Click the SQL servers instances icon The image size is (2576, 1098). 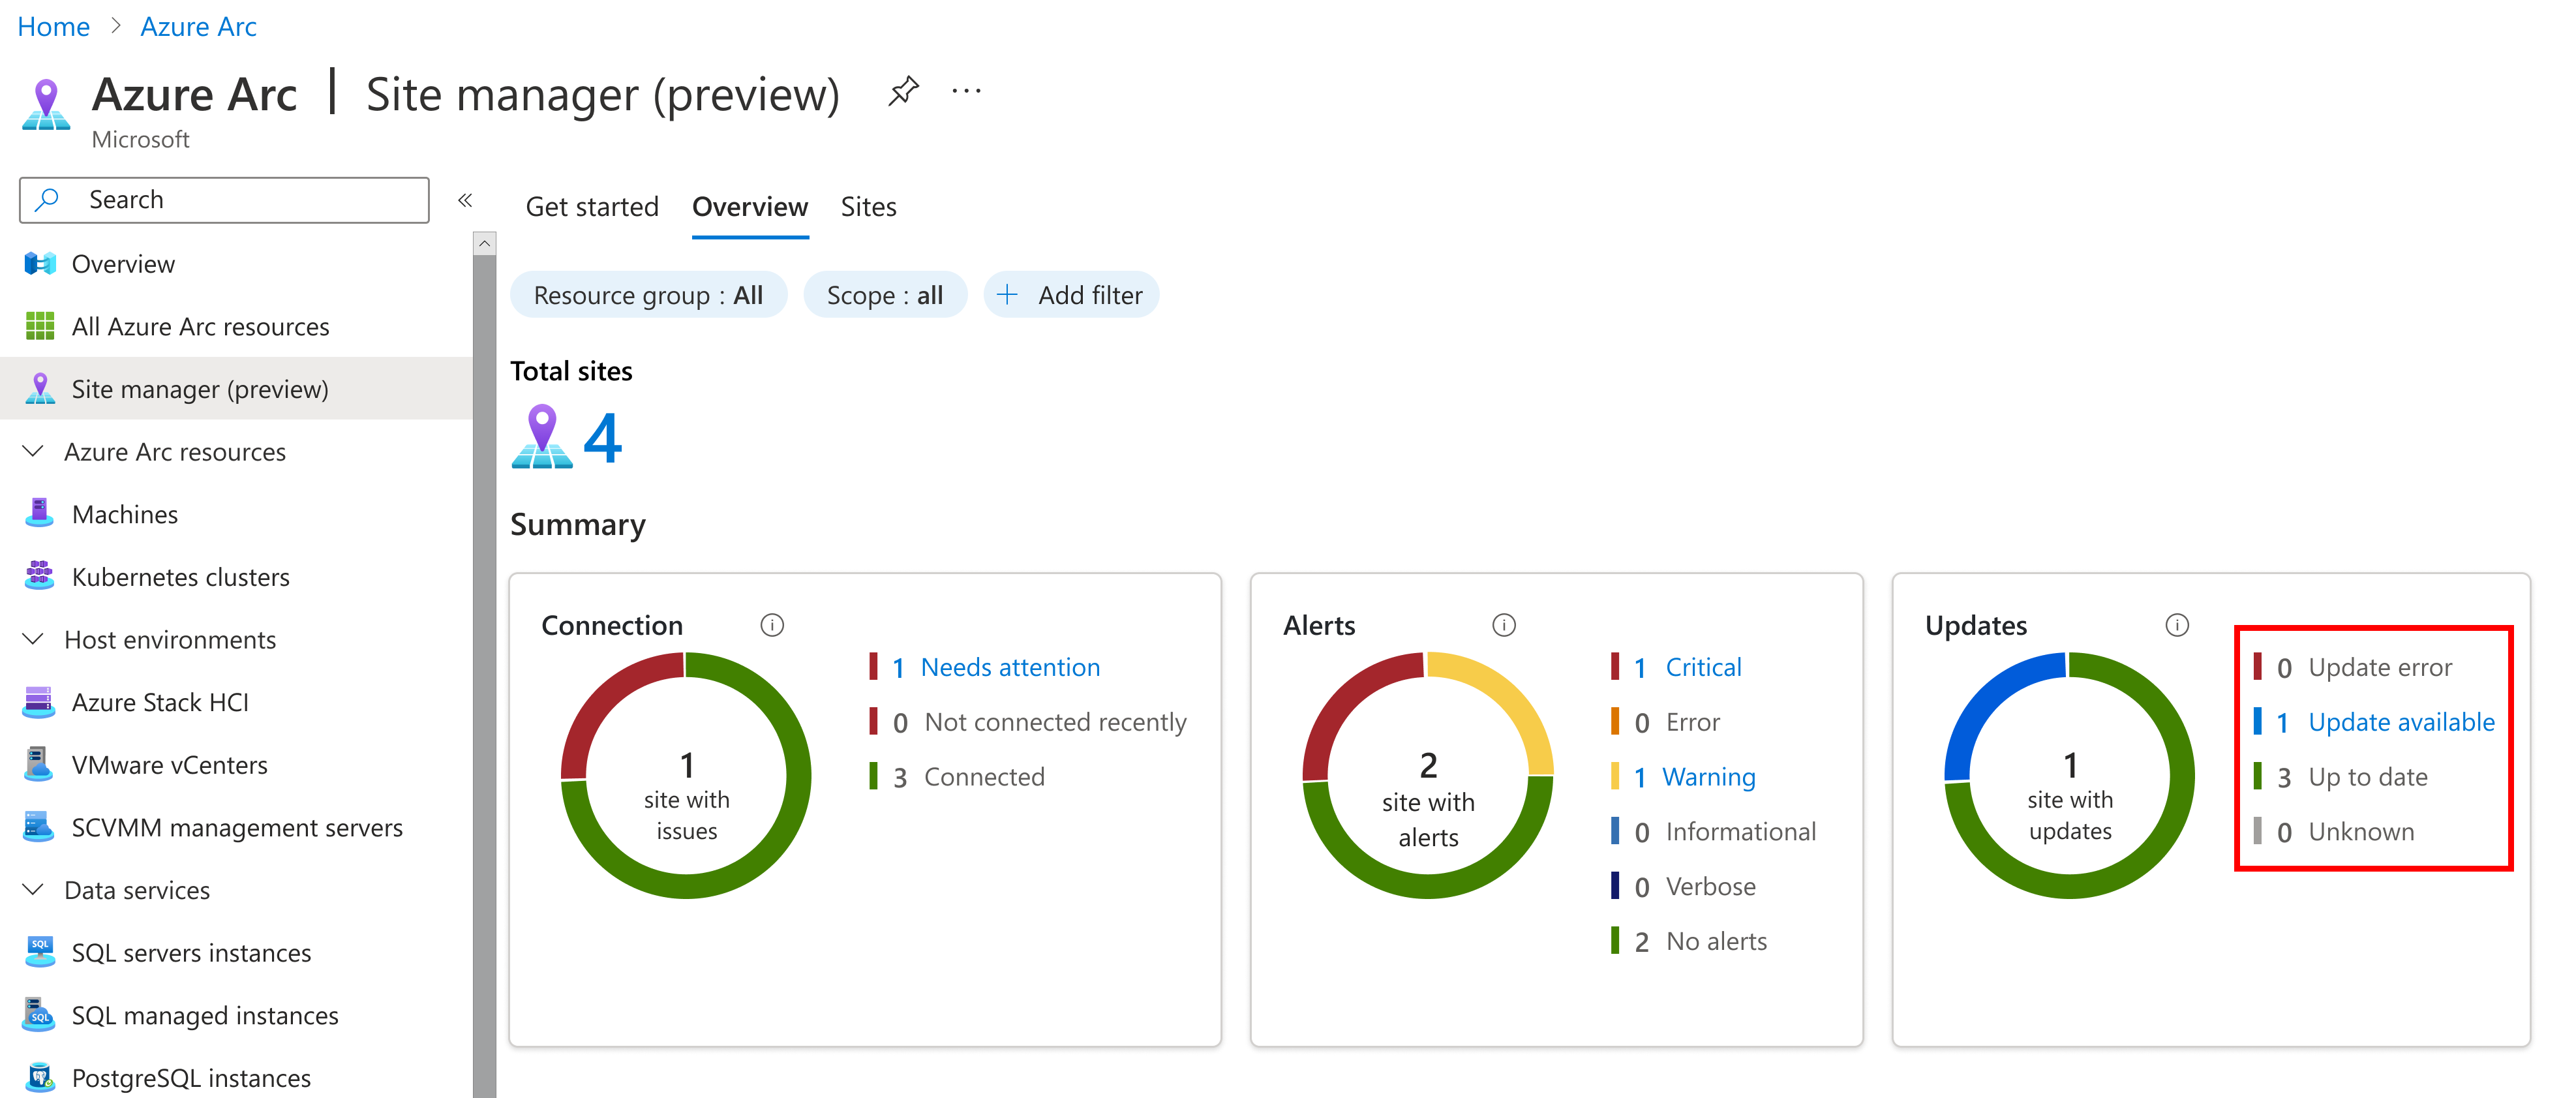tap(39, 952)
